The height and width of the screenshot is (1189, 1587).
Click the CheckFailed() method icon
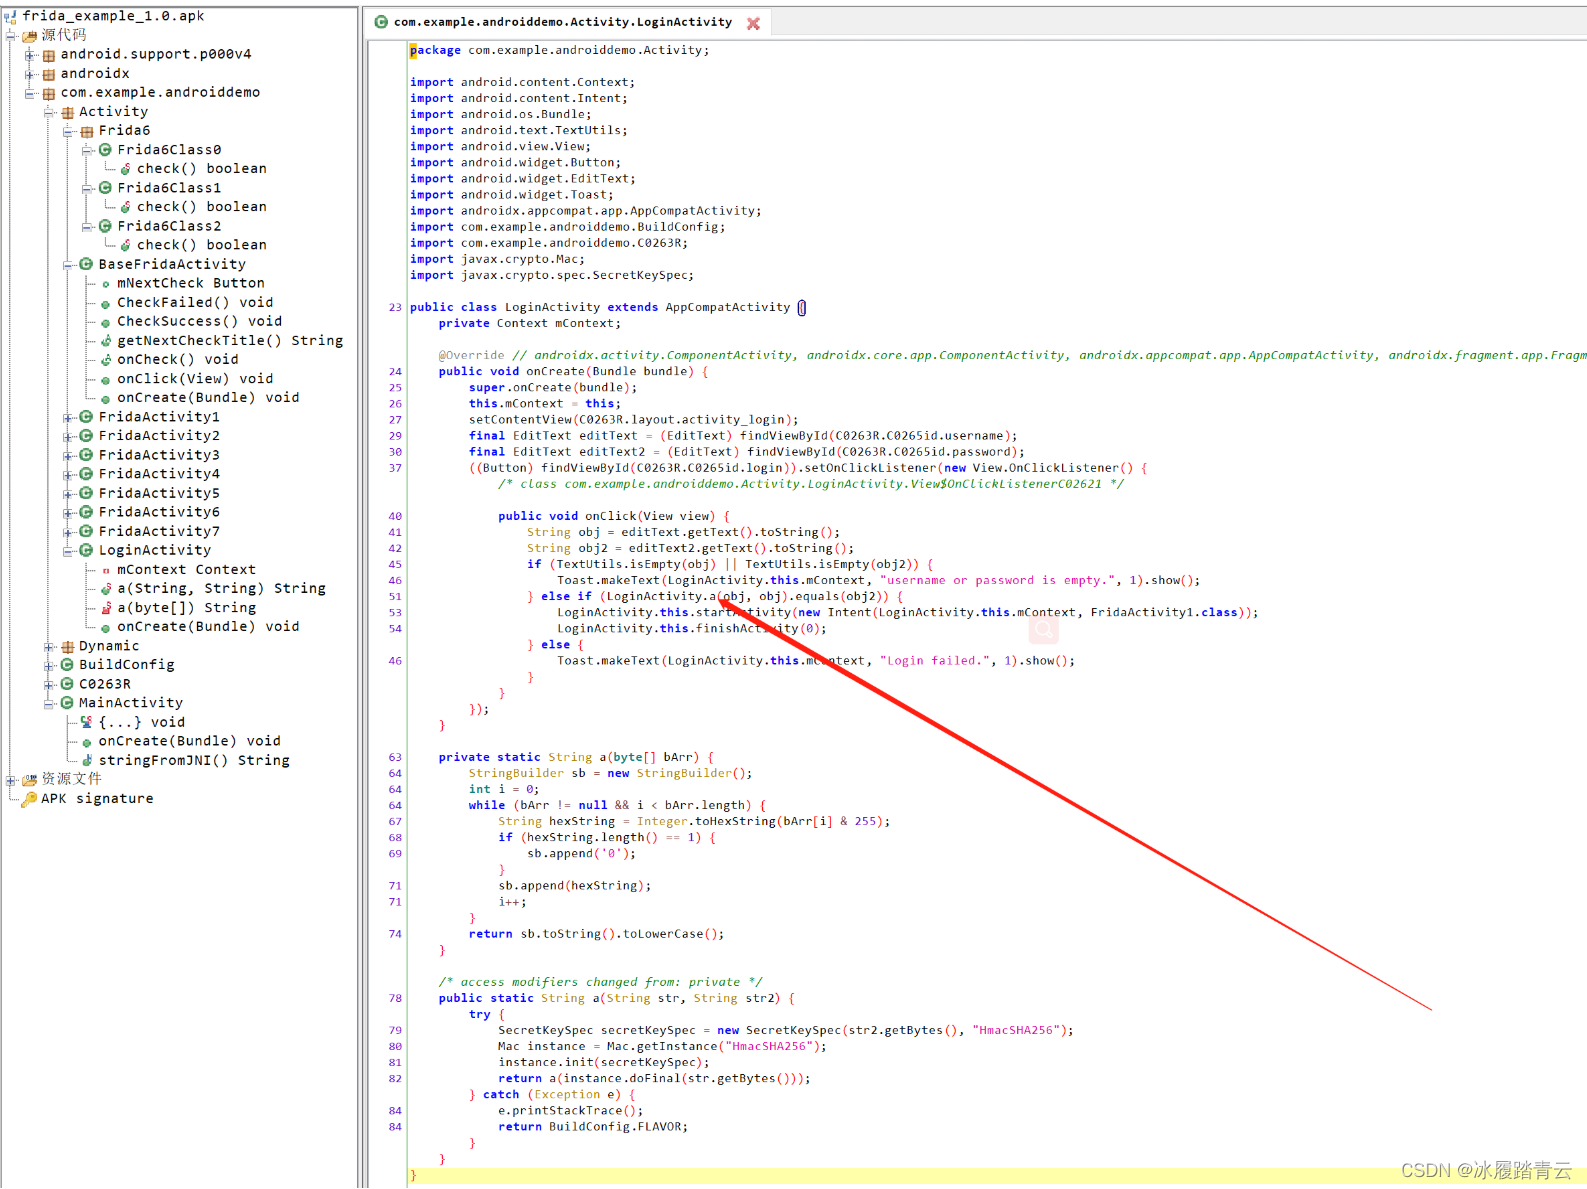tap(105, 303)
